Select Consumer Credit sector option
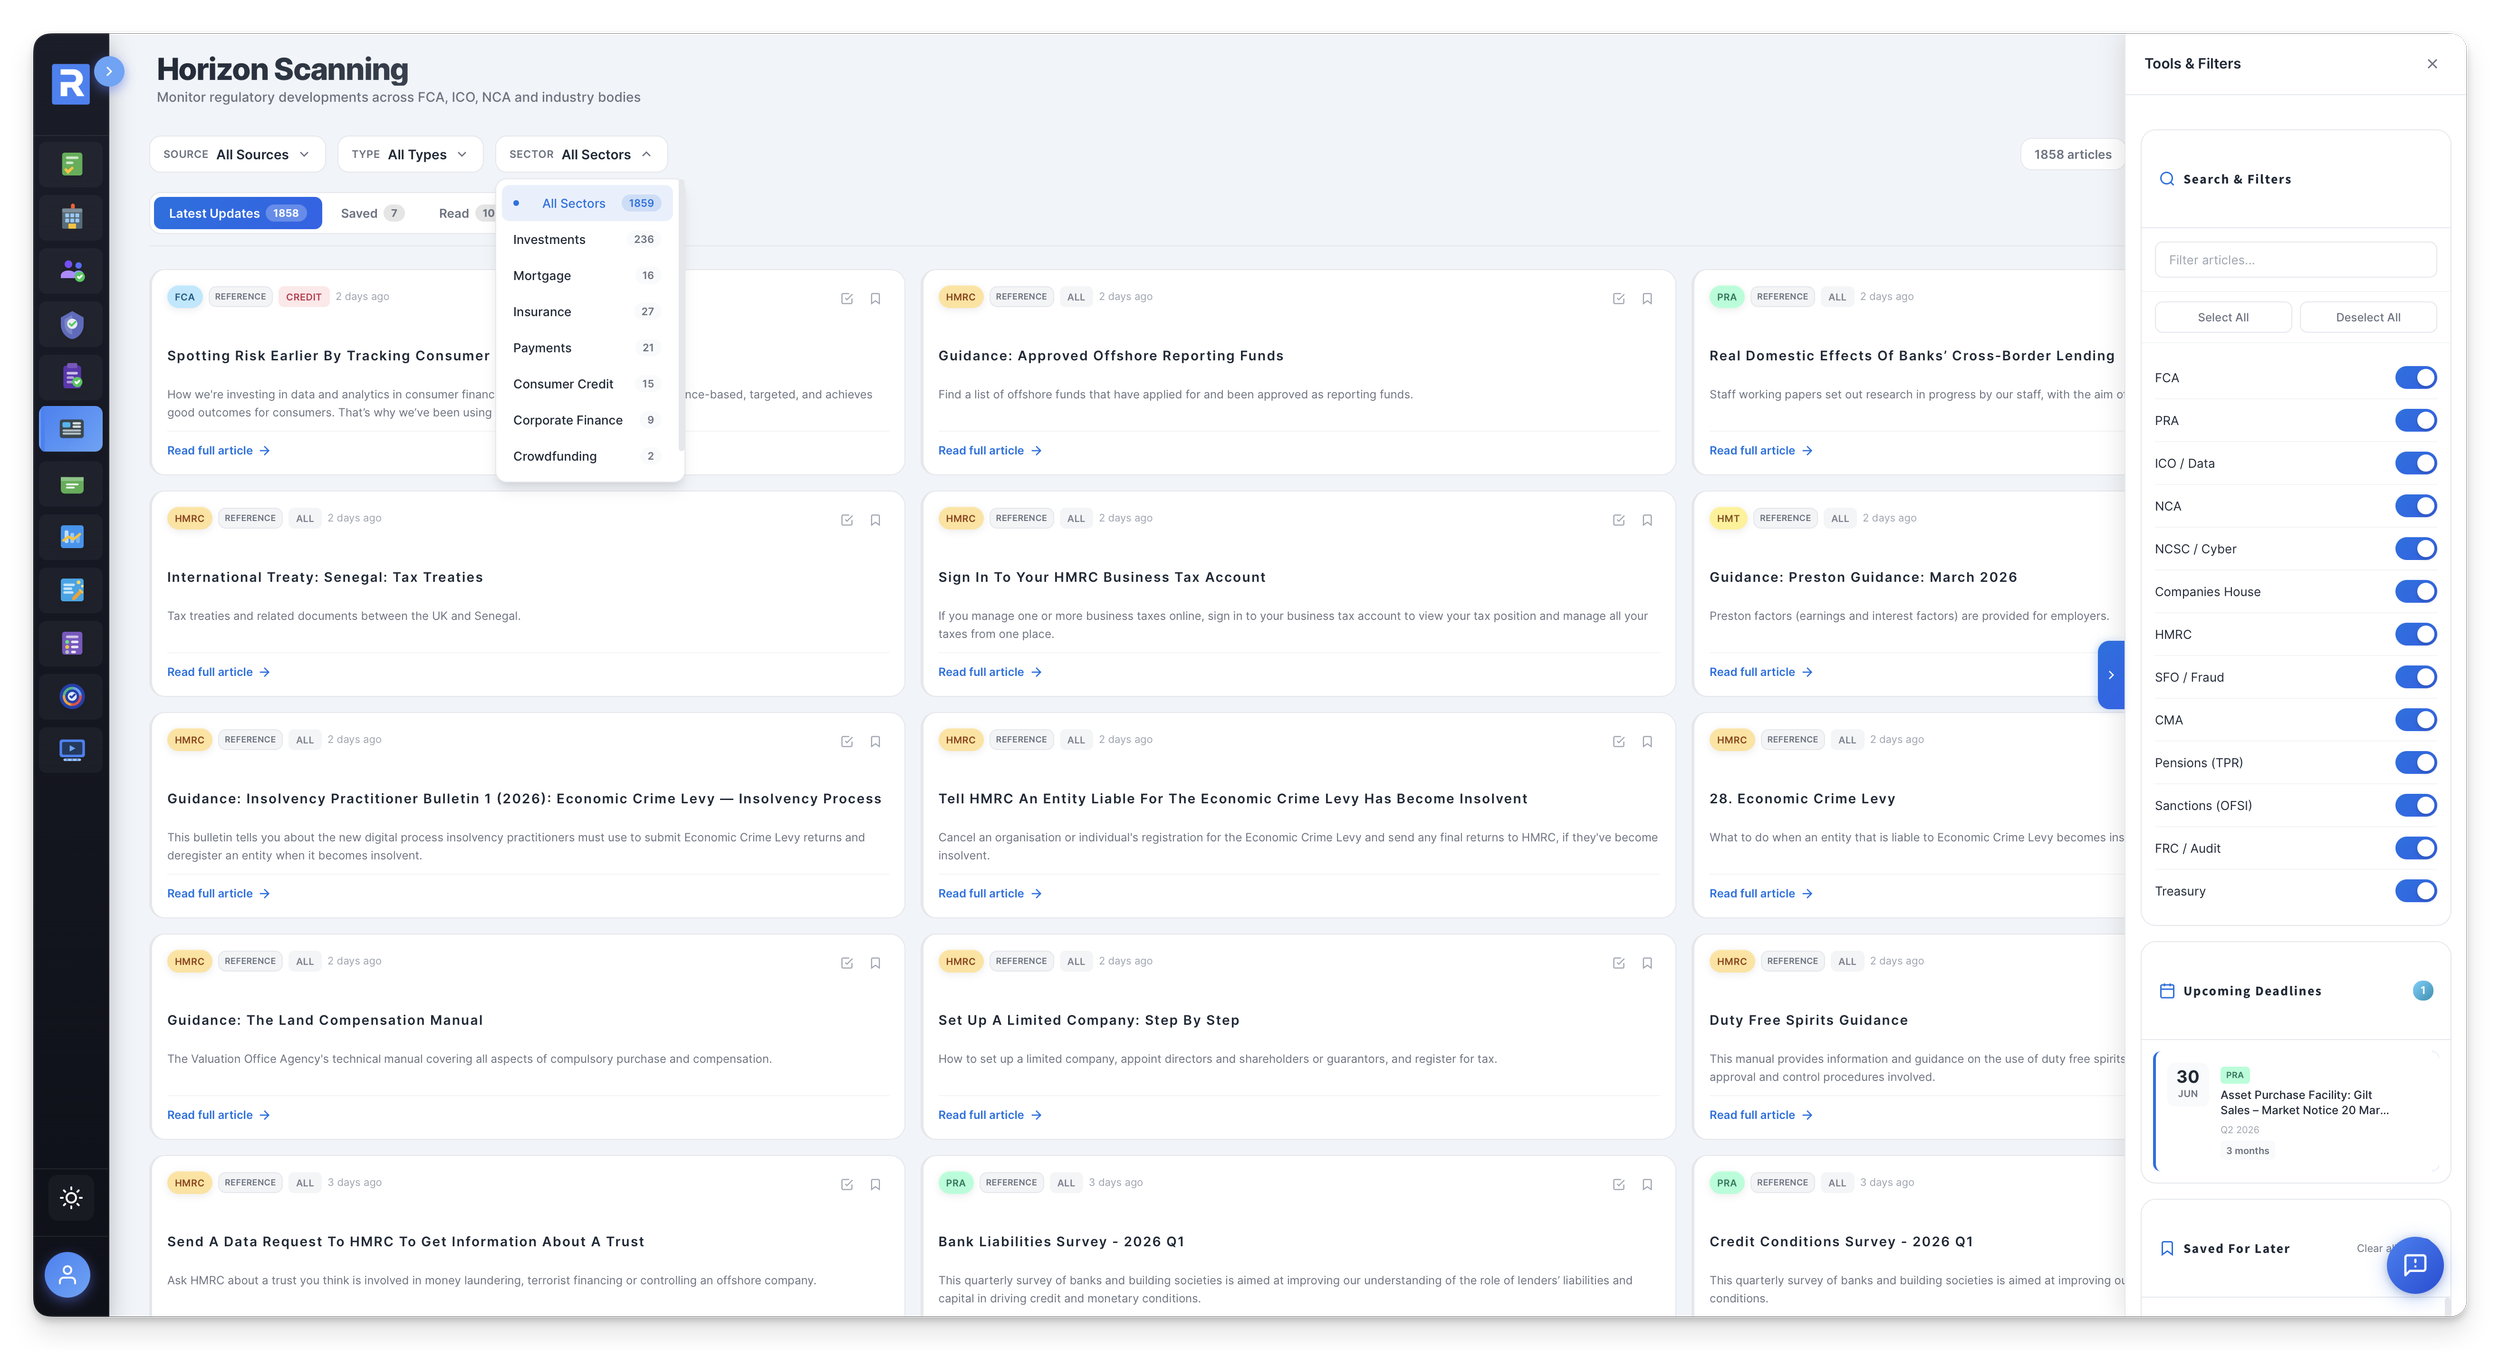This screenshot has width=2500, height=1350. [x=587, y=384]
